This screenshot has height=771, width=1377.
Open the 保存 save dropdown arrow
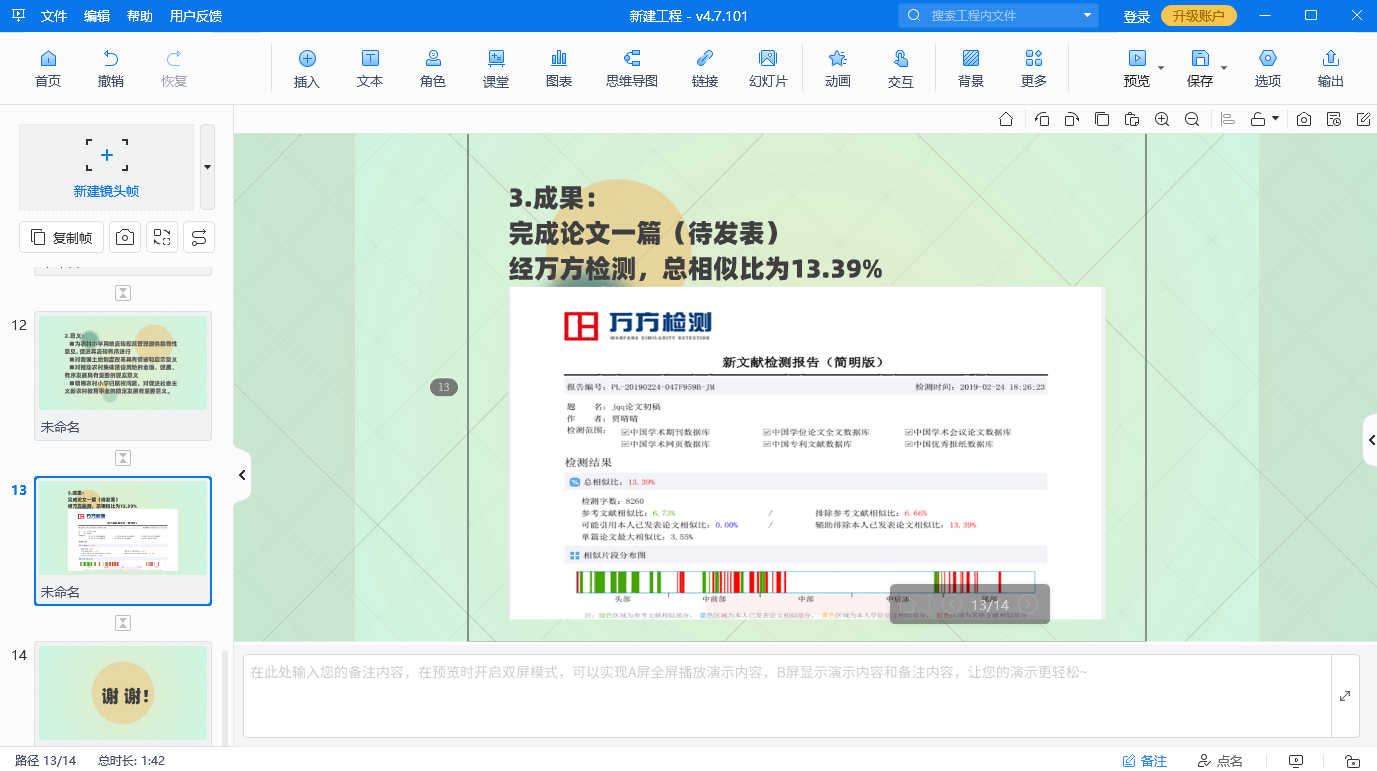click(1224, 68)
